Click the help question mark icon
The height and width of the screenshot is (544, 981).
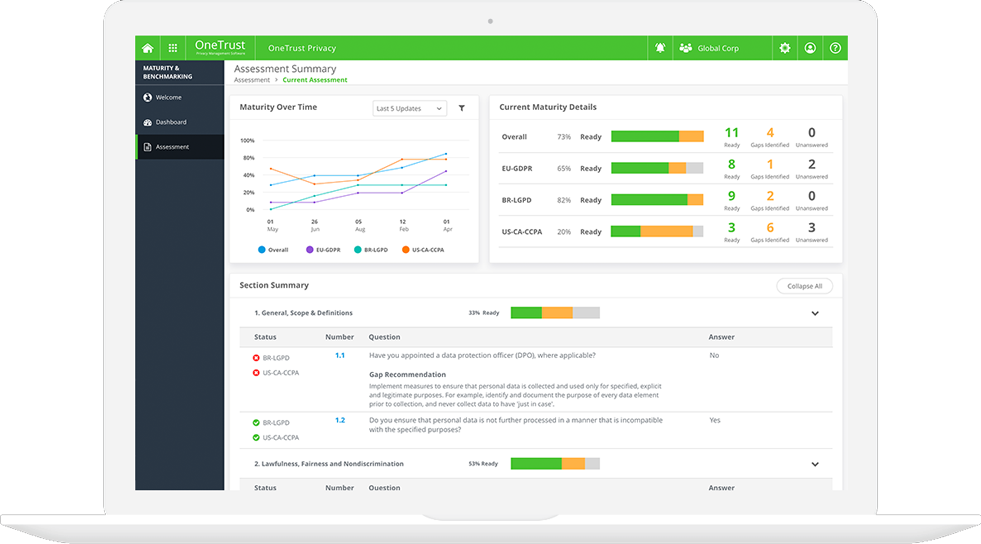pos(836,48)
